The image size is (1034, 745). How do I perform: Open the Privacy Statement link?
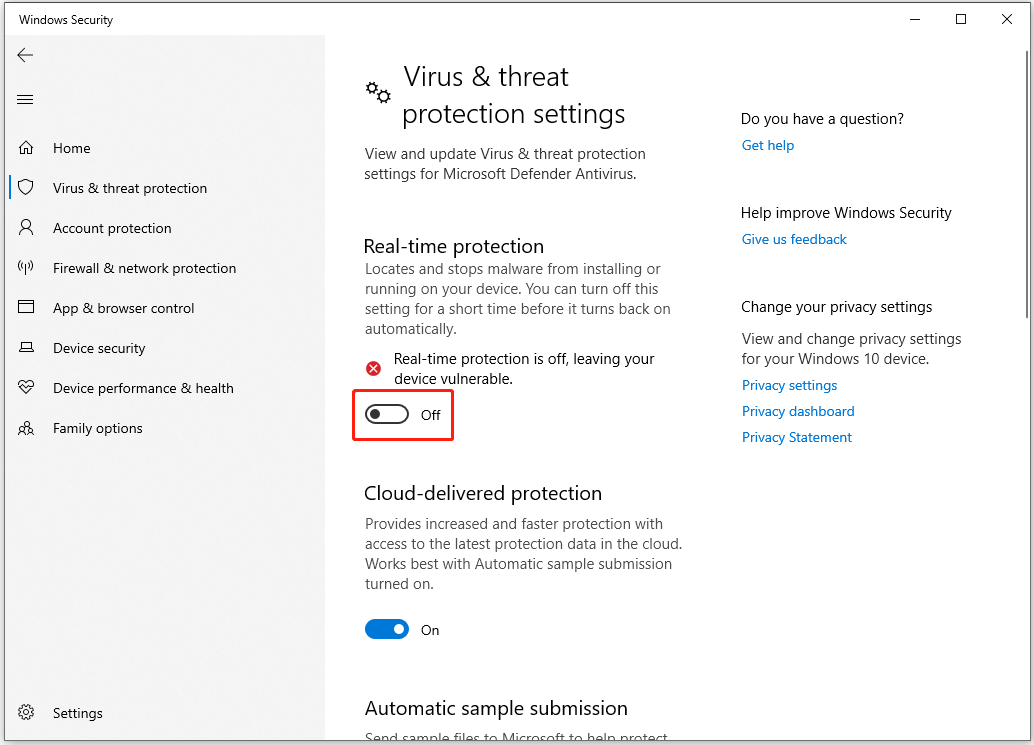[797, 438]
